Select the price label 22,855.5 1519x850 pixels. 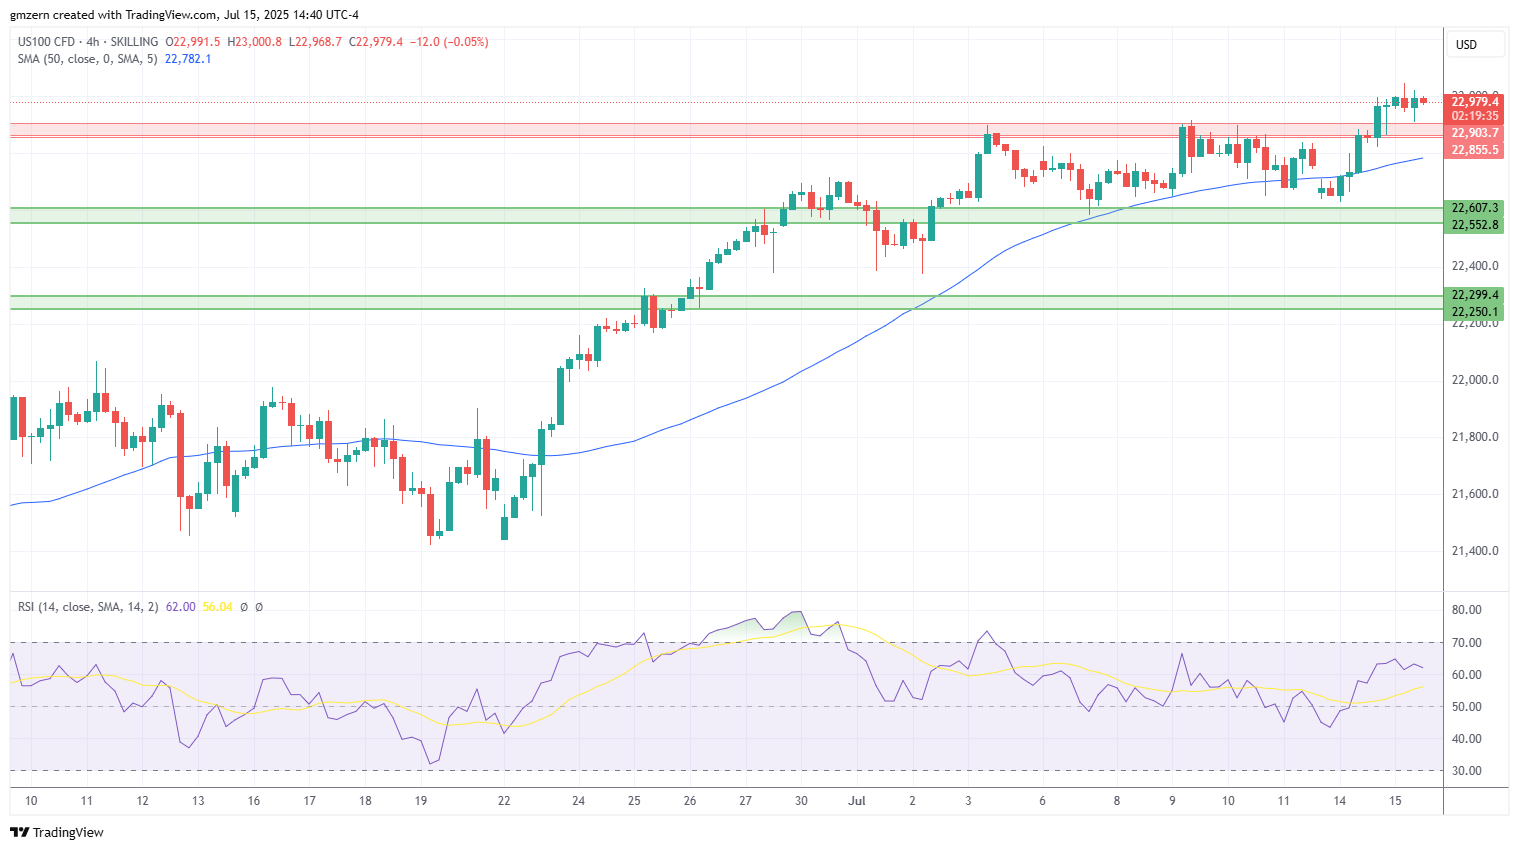click(1475, 150)
